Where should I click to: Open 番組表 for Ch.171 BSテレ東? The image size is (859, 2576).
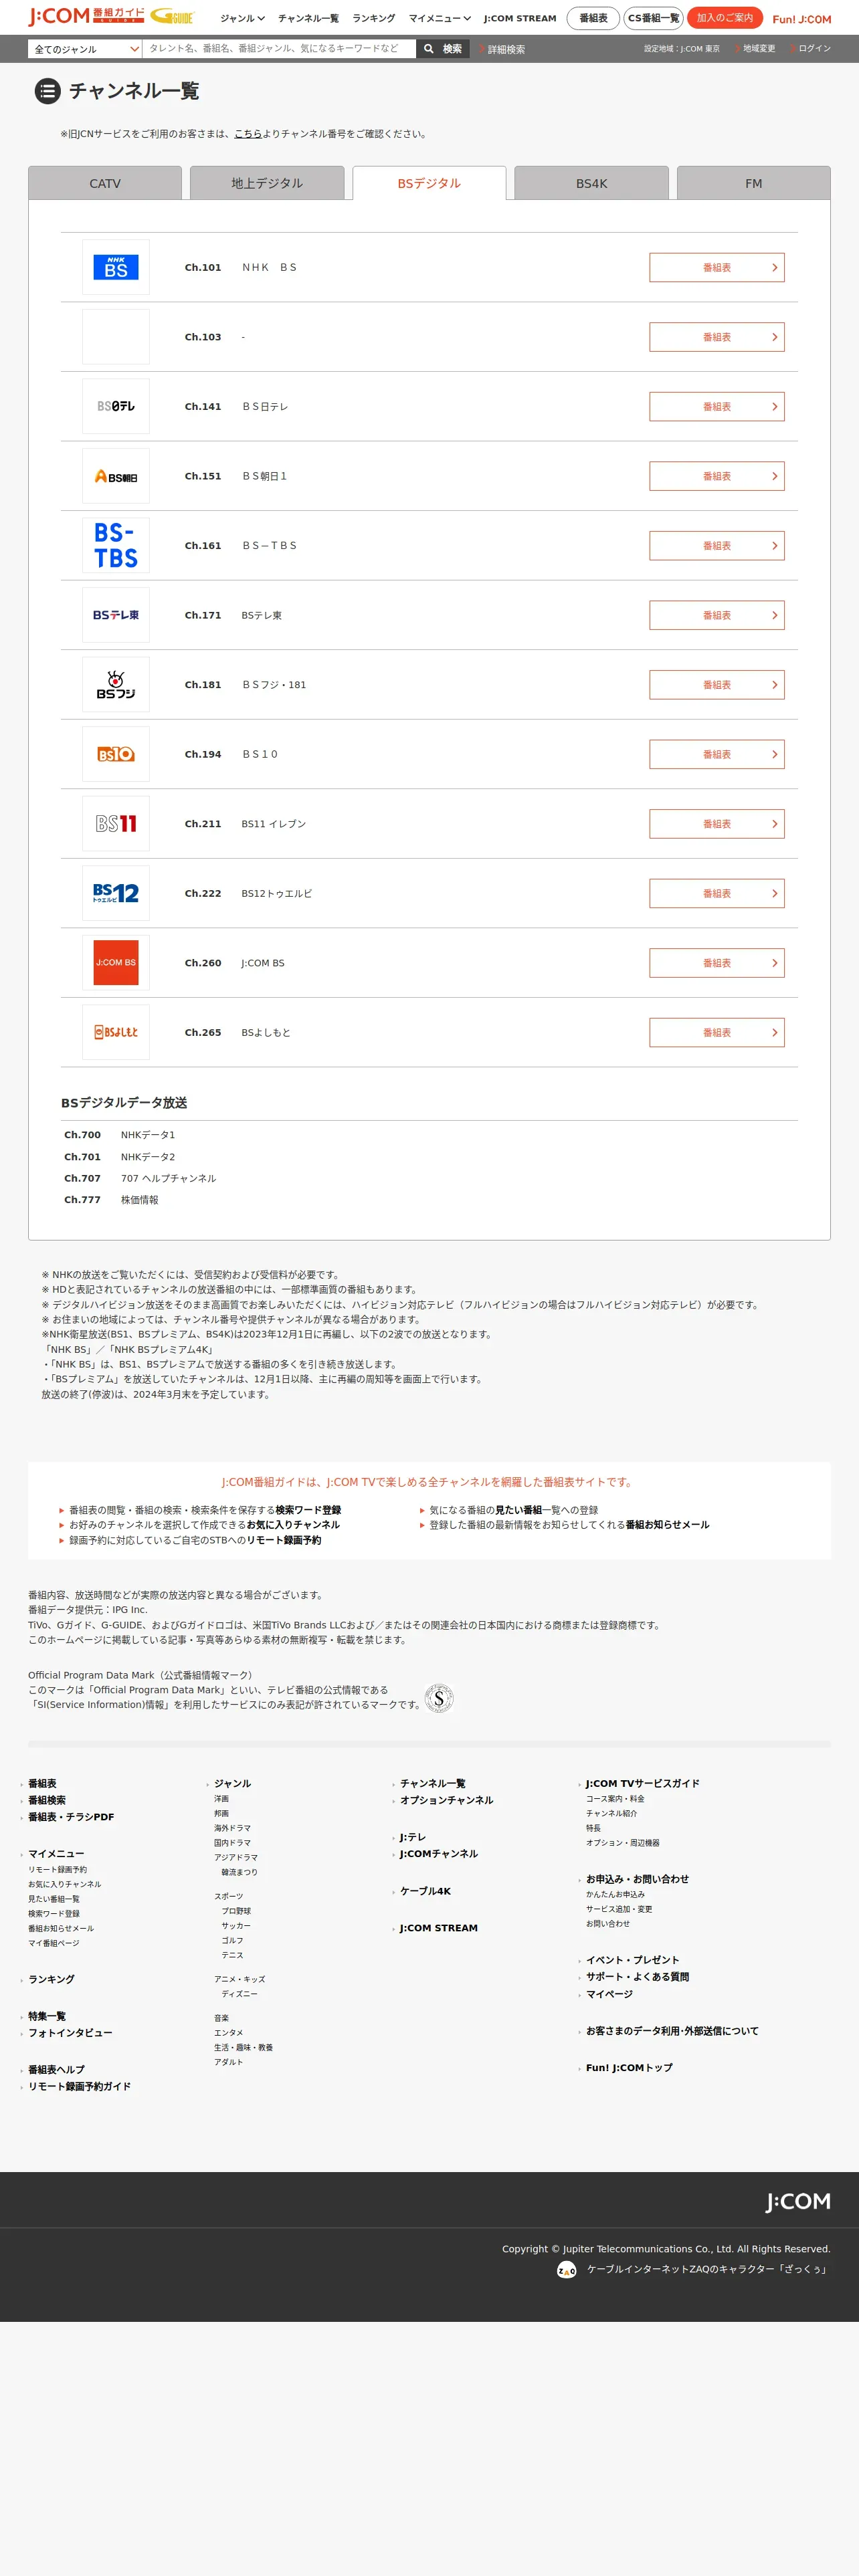pyautogui.click(x=717, y=615)
